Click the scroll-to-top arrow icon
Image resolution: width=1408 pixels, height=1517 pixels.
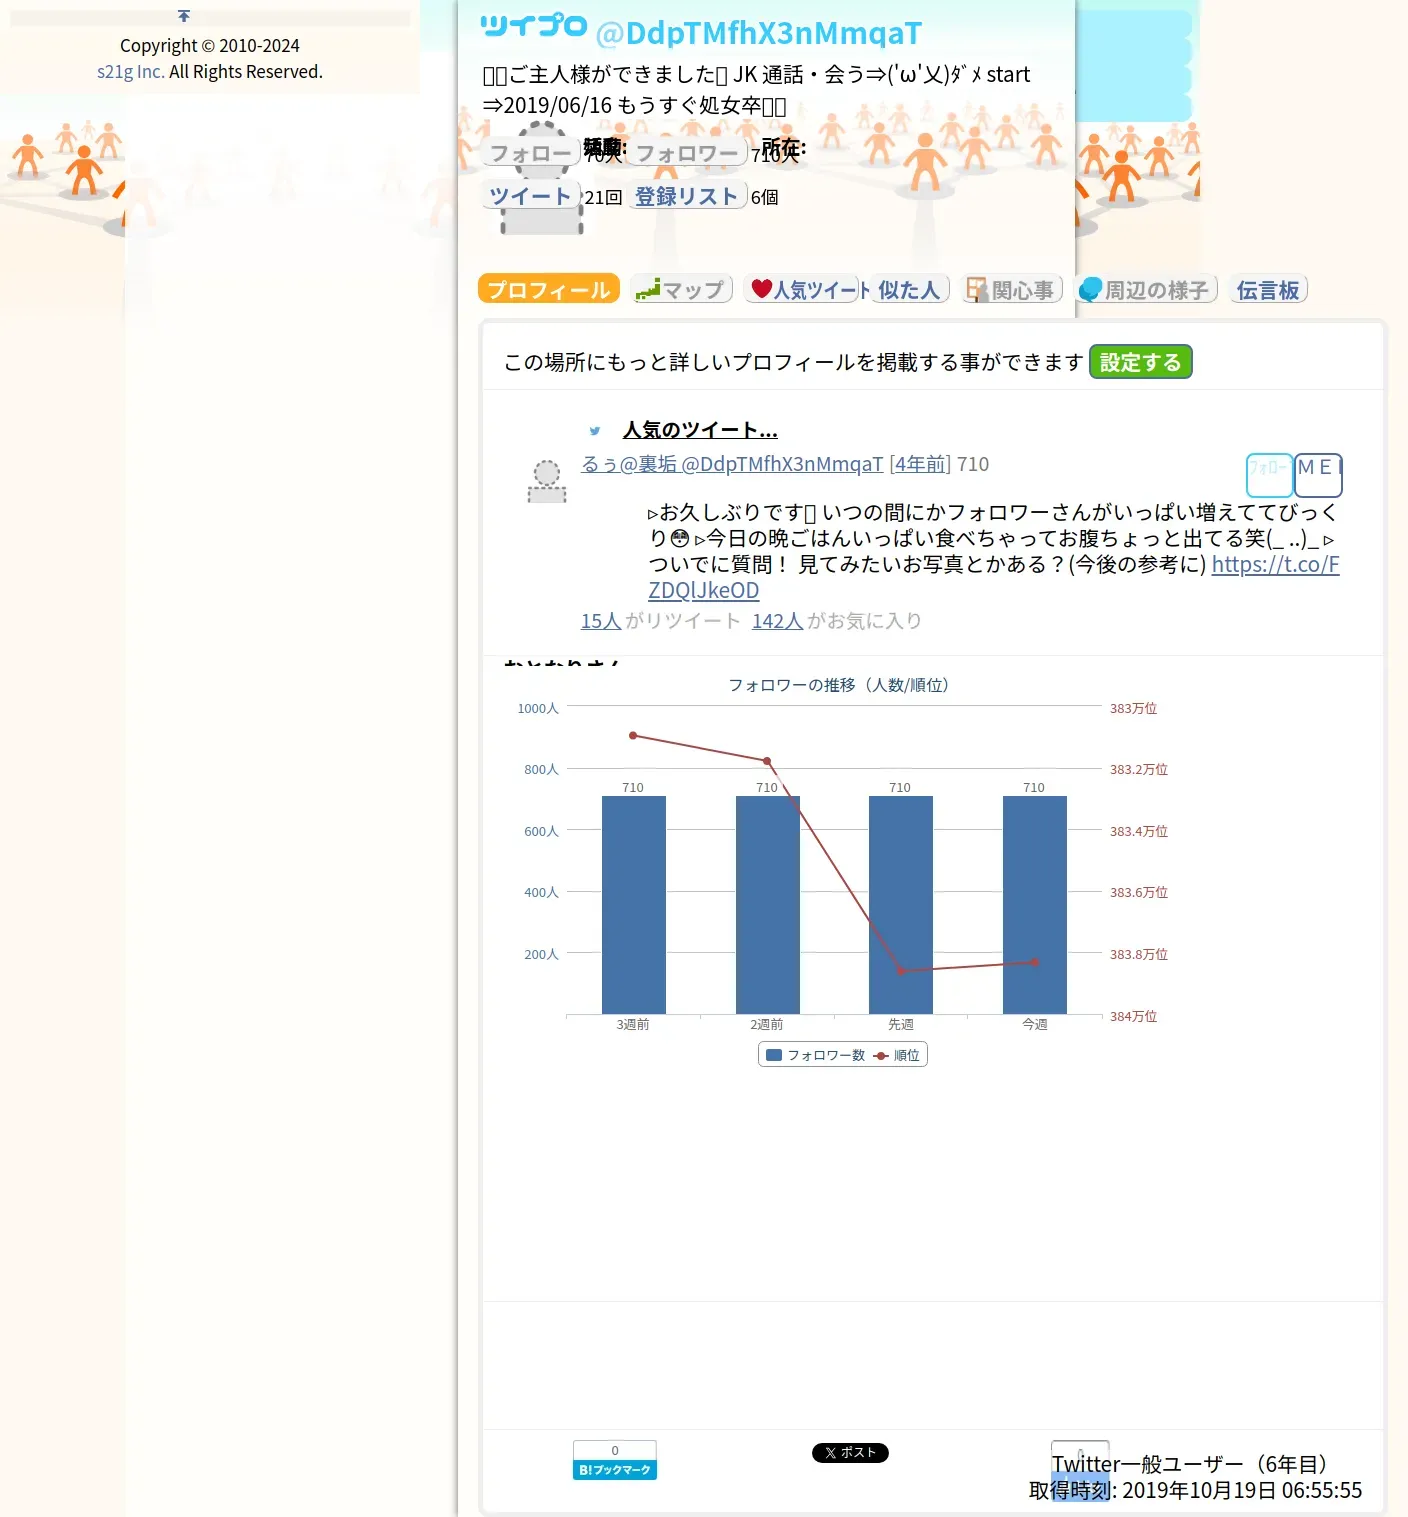184,16
